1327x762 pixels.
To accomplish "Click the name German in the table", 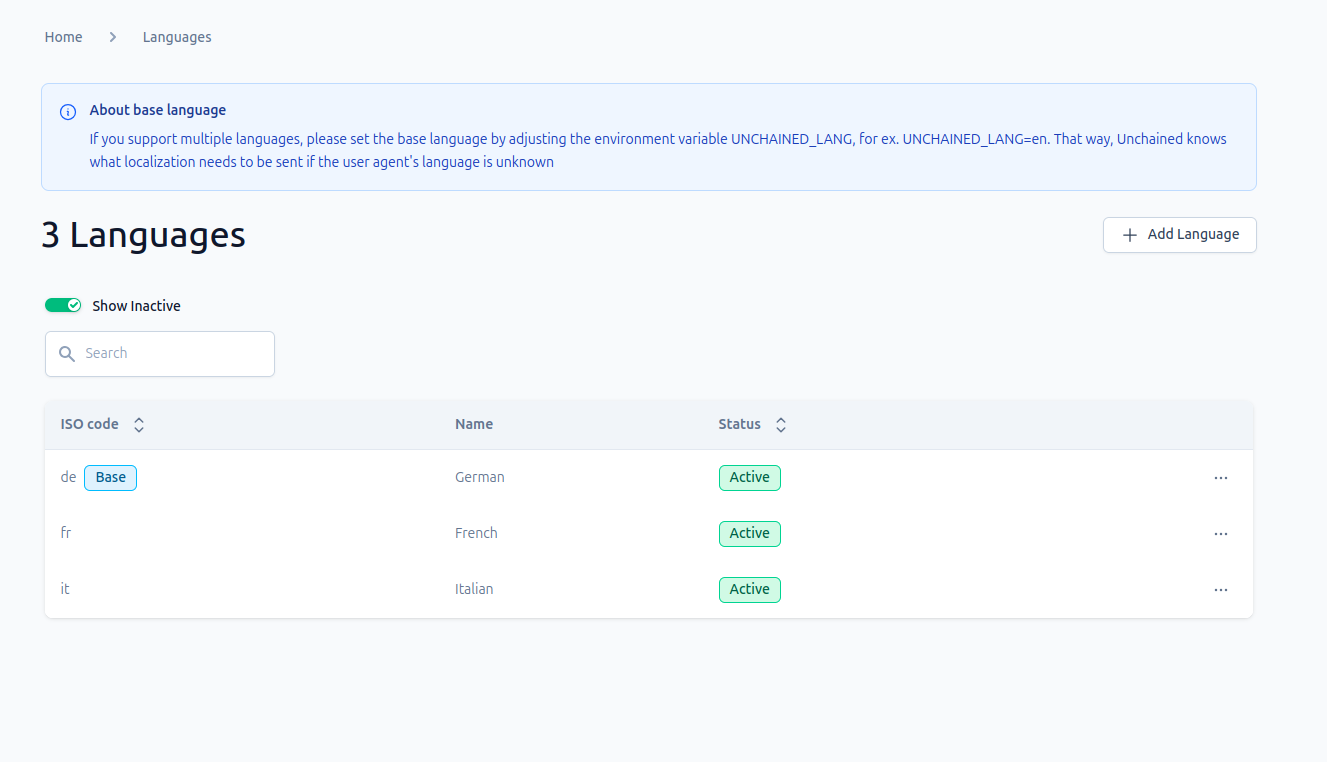I will (x=480, y=477).
